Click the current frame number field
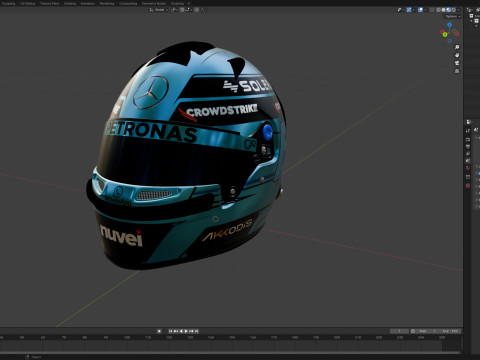Image resolution: width=480 pixels, height=360 pixels. 400,331
